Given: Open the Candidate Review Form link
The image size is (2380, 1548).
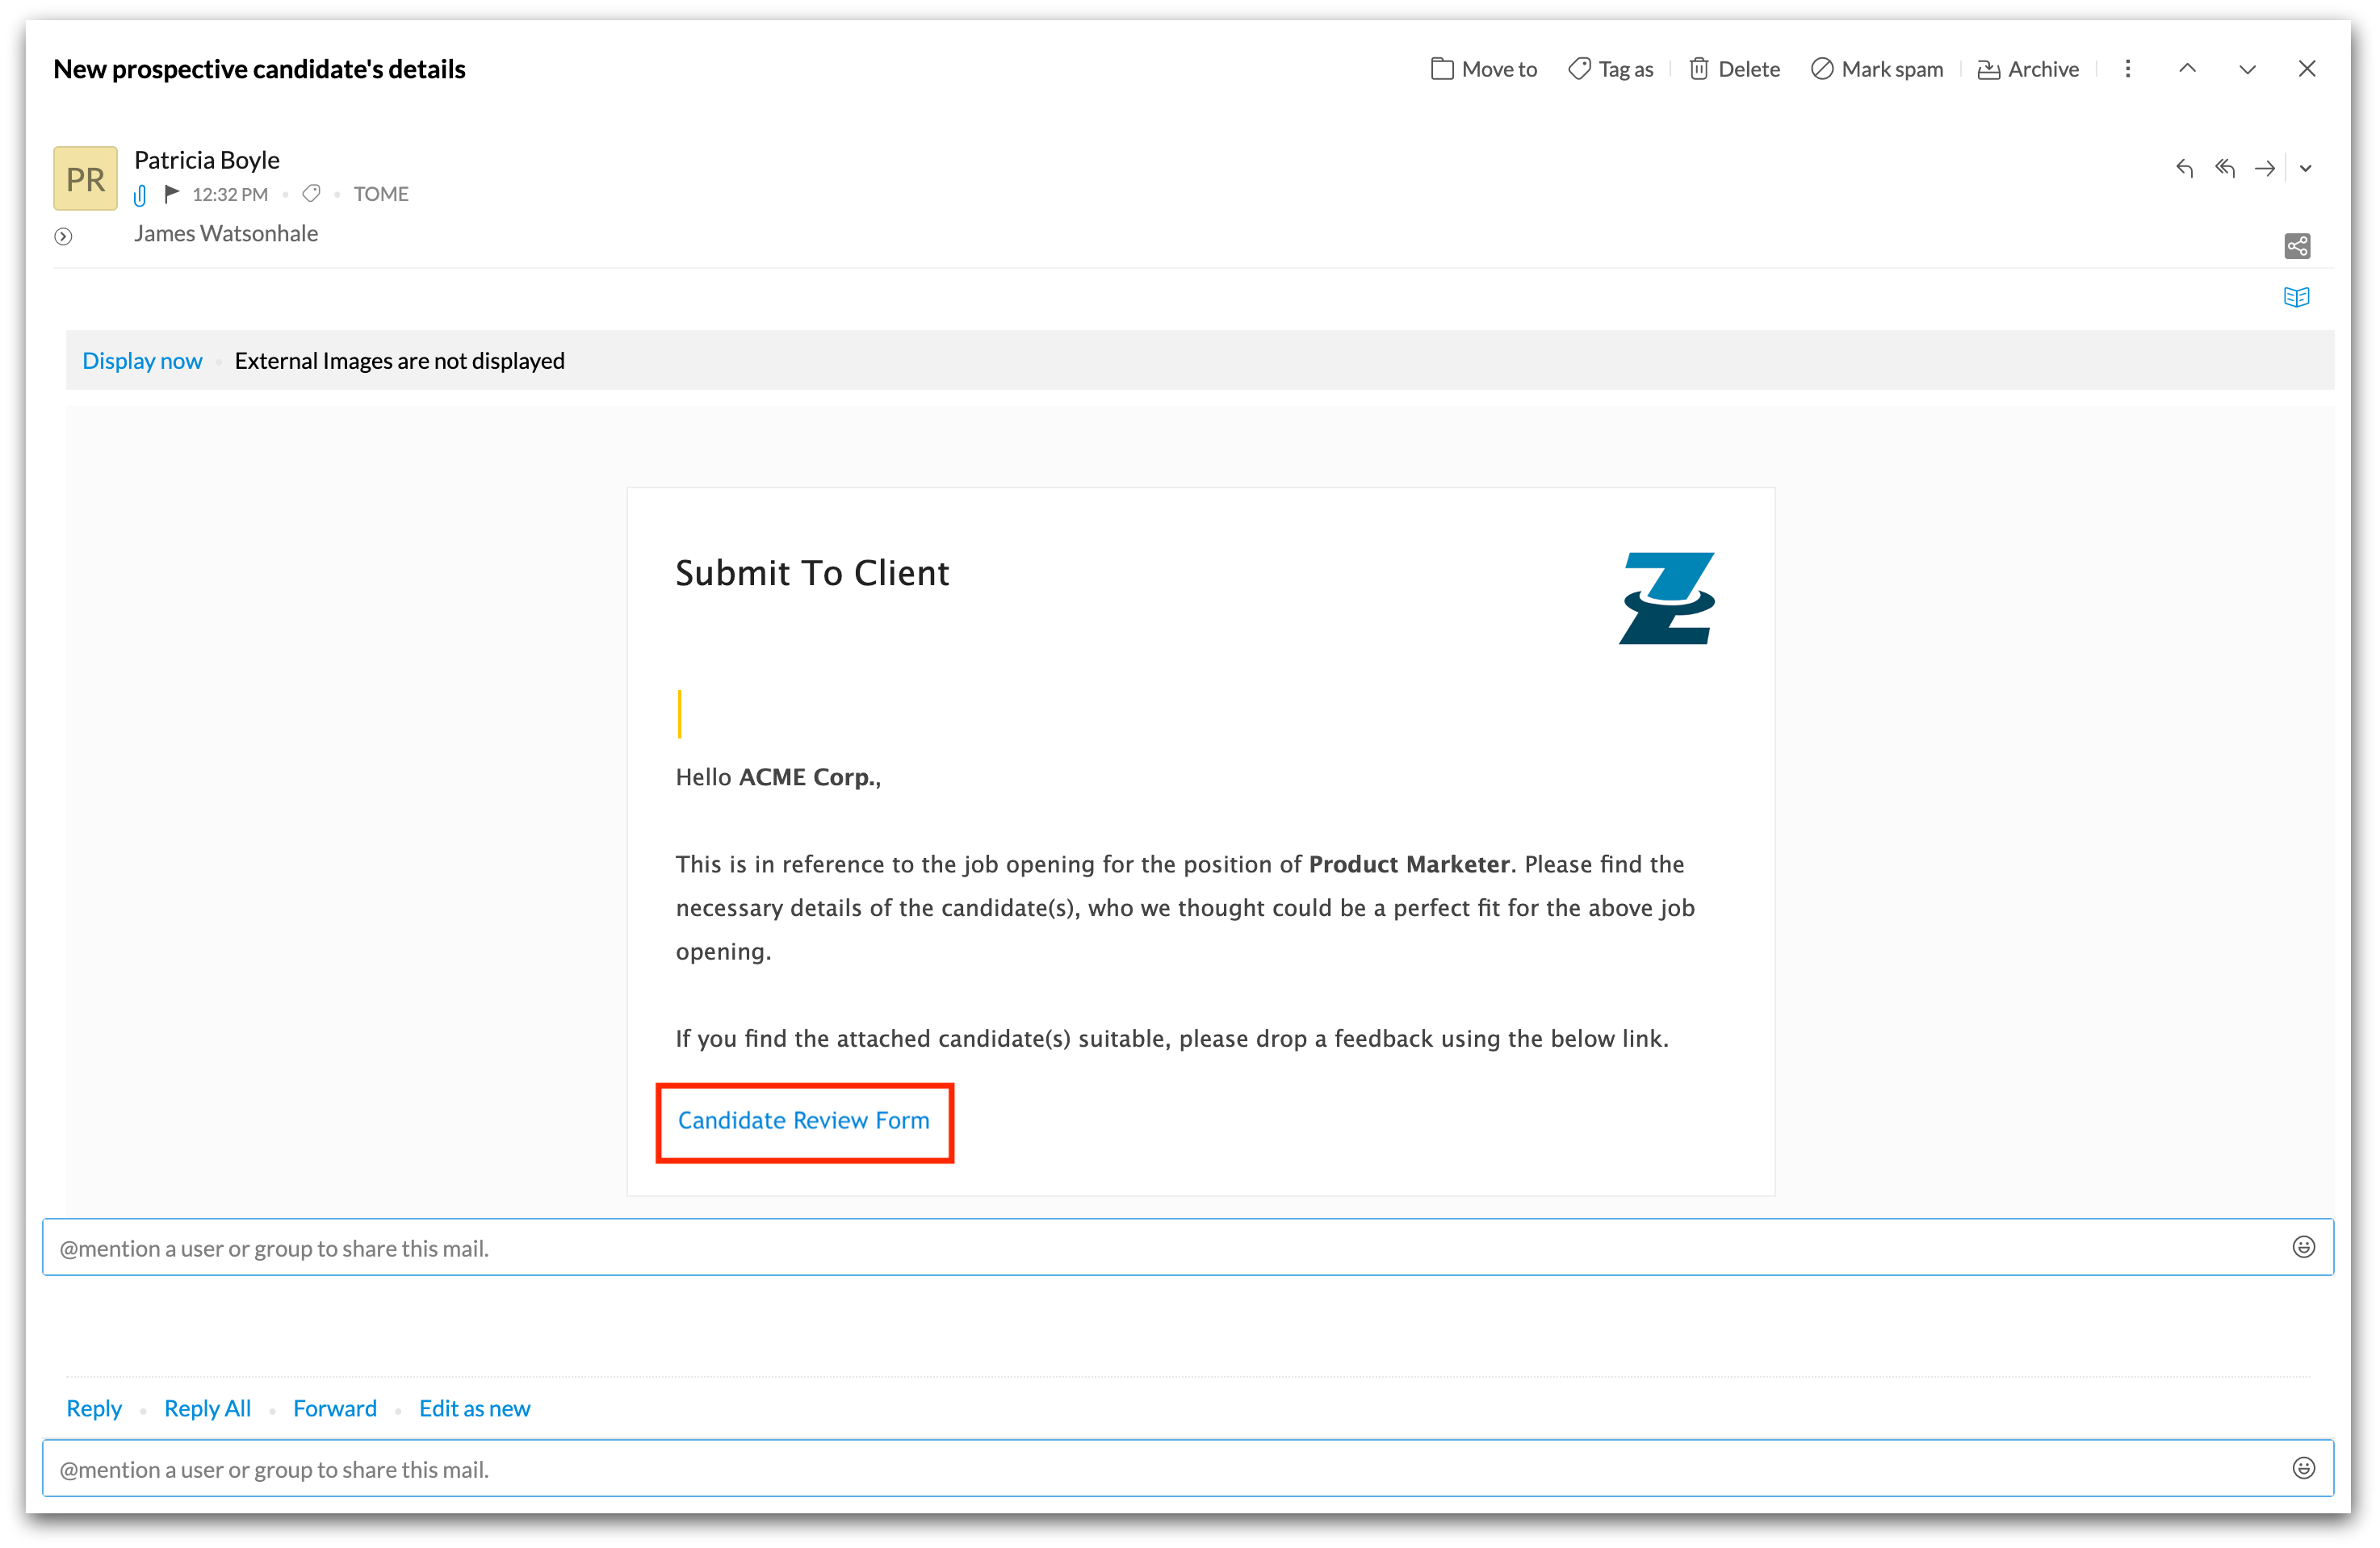Looking at the screenshot, I should coord(803,1120).
